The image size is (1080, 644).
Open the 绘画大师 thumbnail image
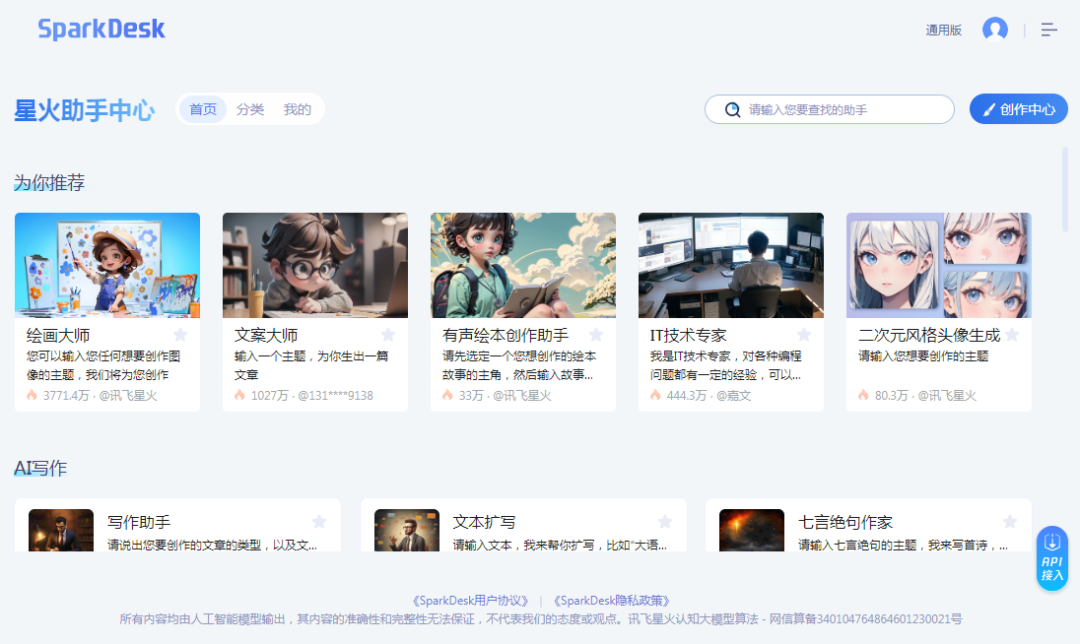pos(107,265)
